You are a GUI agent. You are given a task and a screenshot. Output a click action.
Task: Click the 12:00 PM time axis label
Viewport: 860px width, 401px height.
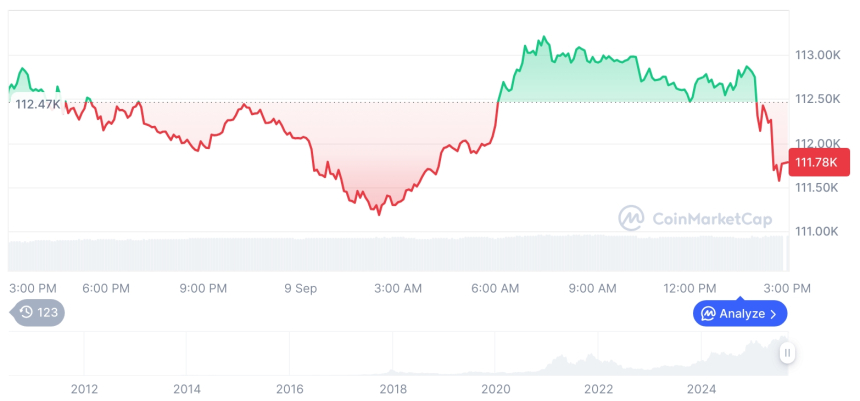pos(692,288)
